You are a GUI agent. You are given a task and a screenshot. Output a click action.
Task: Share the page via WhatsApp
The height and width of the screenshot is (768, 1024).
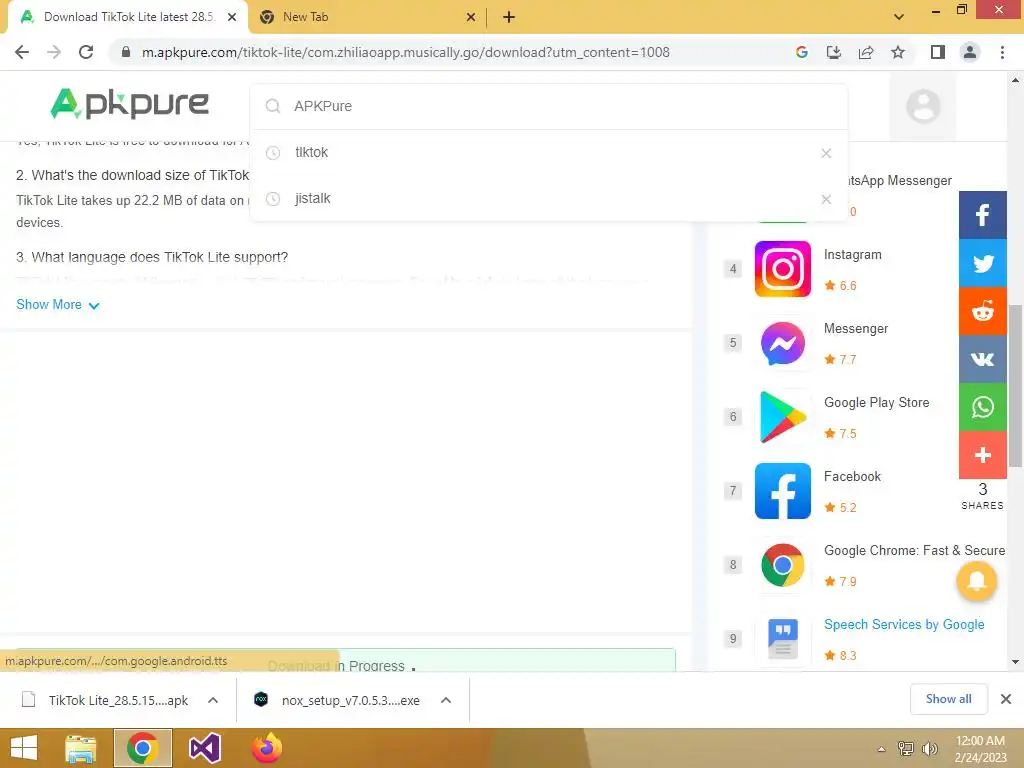pyautogui.click(x=982, y=407)
